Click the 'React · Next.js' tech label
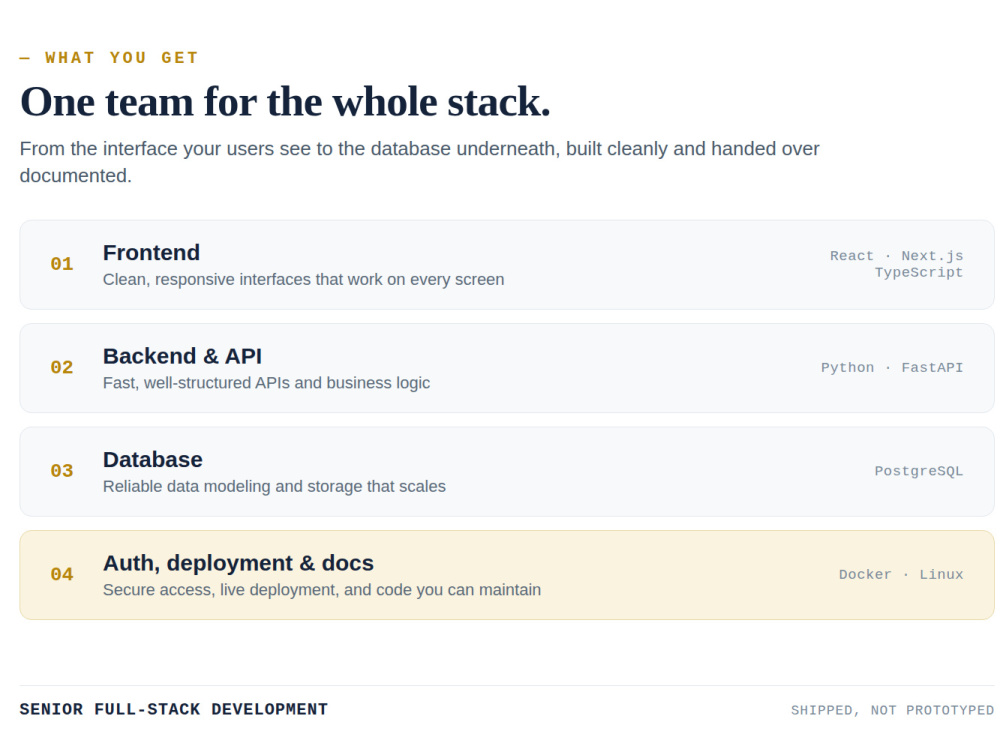The image size is (1000, 749). 897,256
